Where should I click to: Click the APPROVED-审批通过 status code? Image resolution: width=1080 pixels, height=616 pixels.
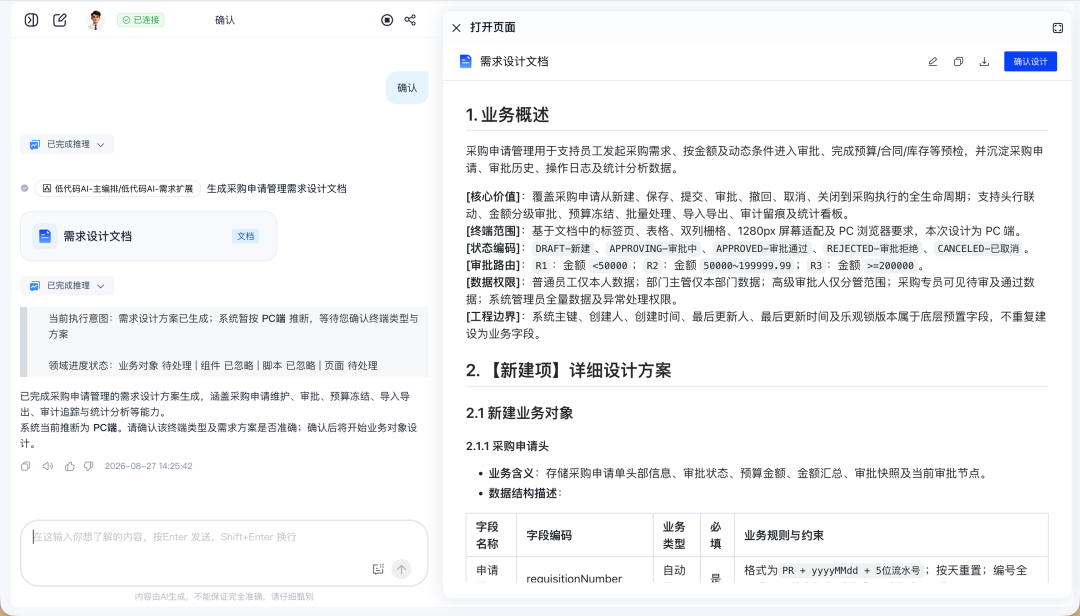tap(762, 248)
